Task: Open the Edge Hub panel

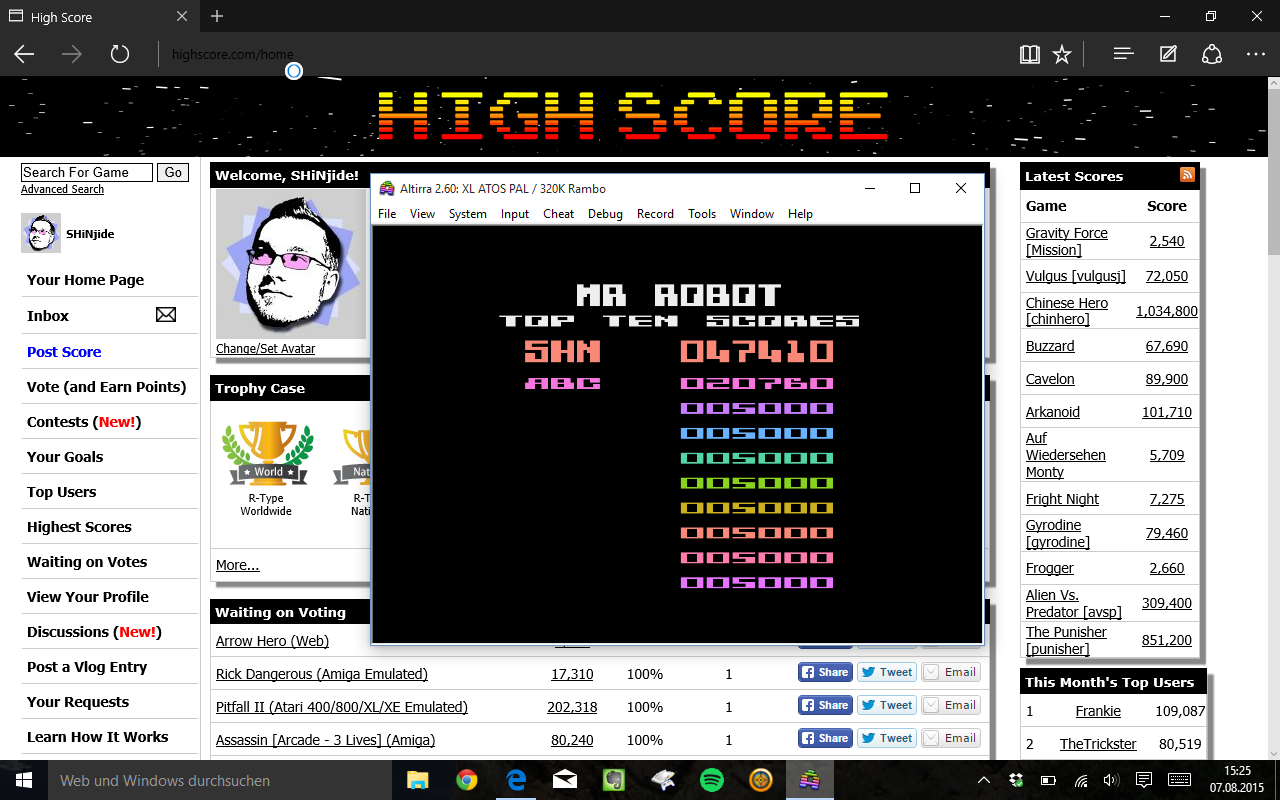Action: [x=1123, y=54]
